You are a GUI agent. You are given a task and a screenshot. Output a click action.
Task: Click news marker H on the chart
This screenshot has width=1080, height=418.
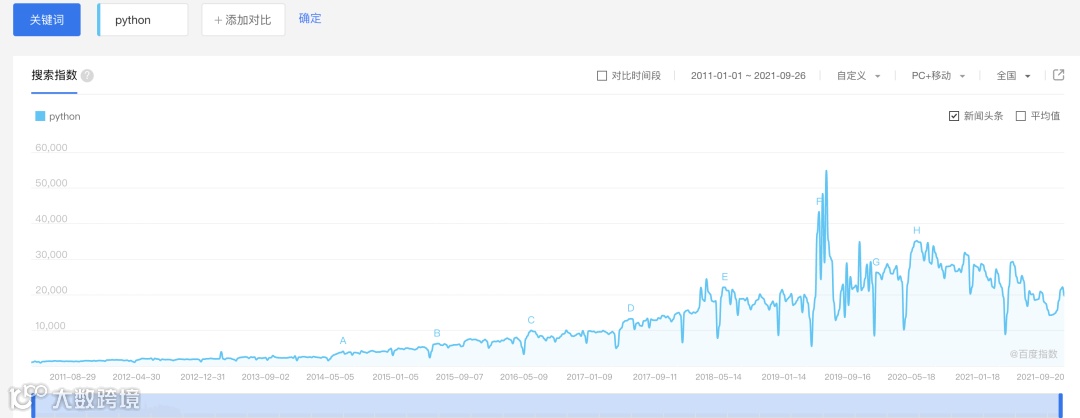click(917, 230)
